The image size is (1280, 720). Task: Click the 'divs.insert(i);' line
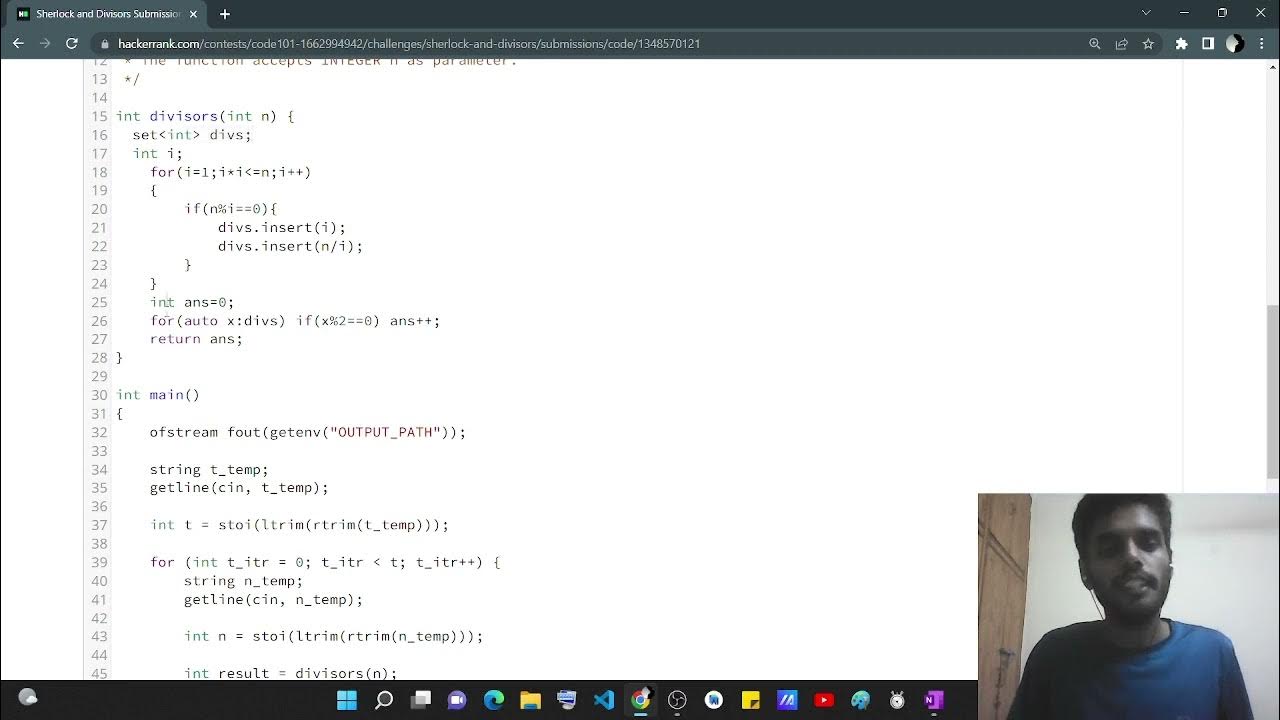tap(282, 228)
